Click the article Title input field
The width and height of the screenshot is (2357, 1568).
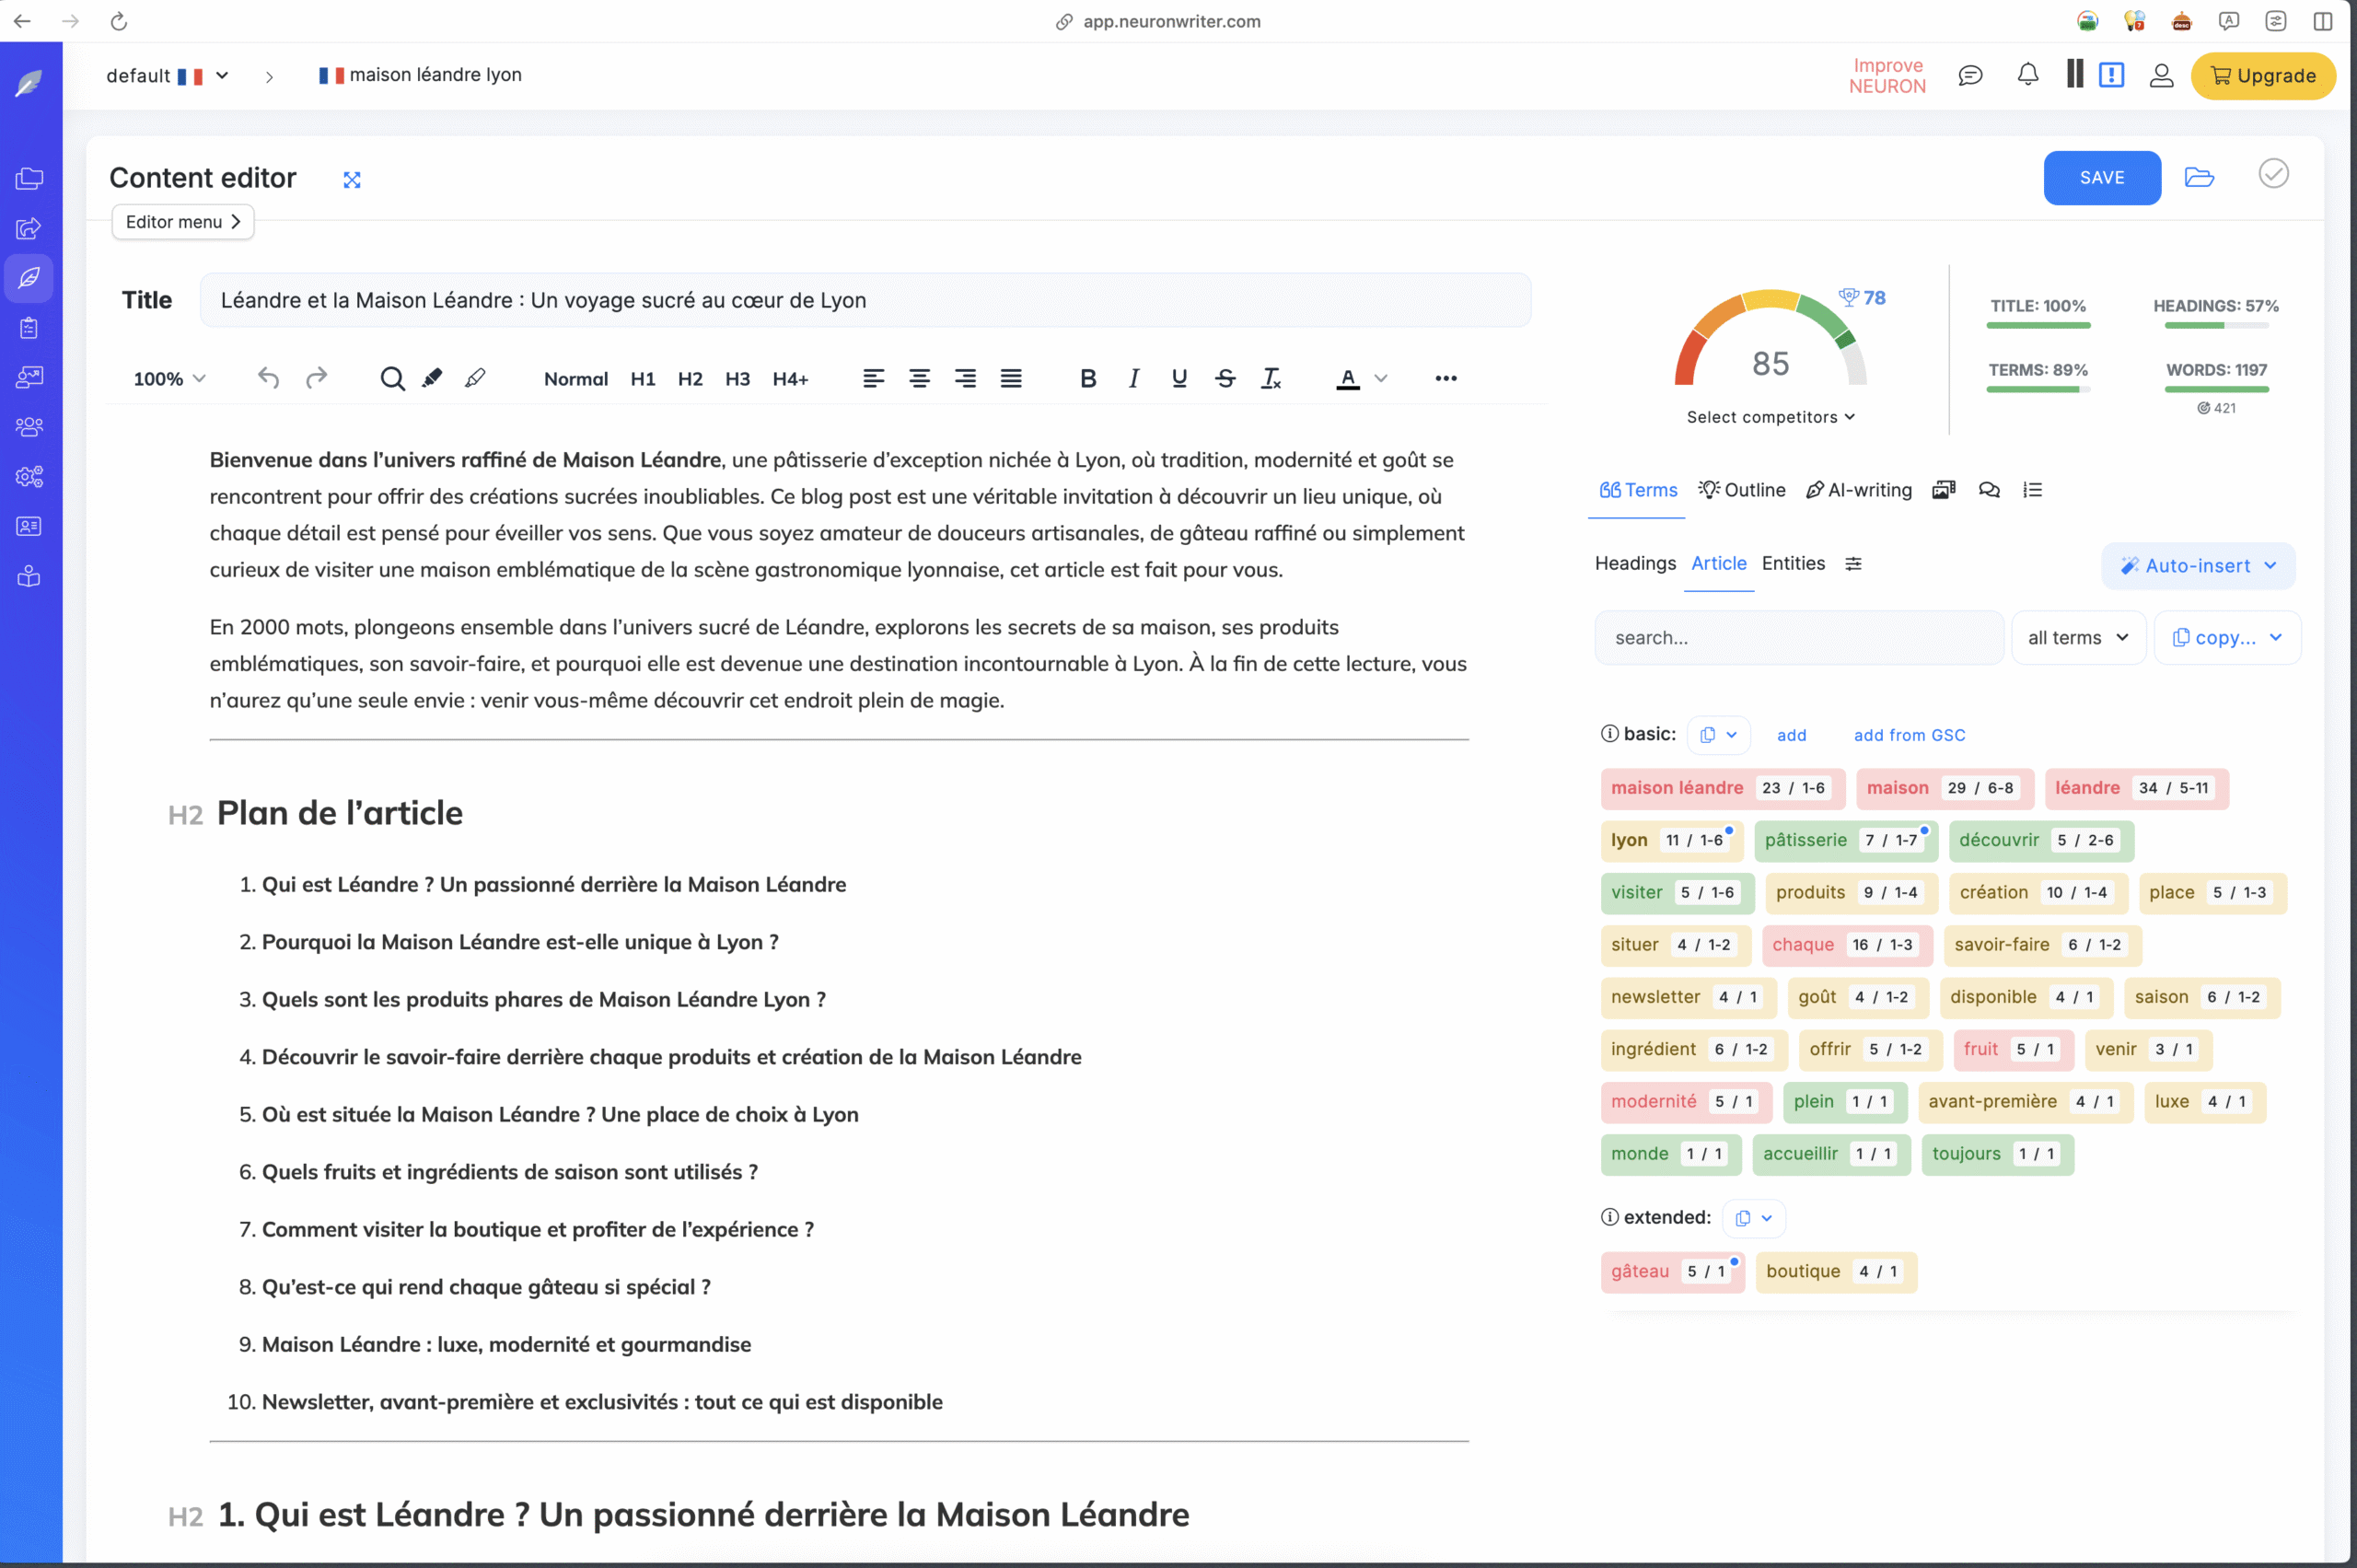pyautogui.click(x=865, y=300)
